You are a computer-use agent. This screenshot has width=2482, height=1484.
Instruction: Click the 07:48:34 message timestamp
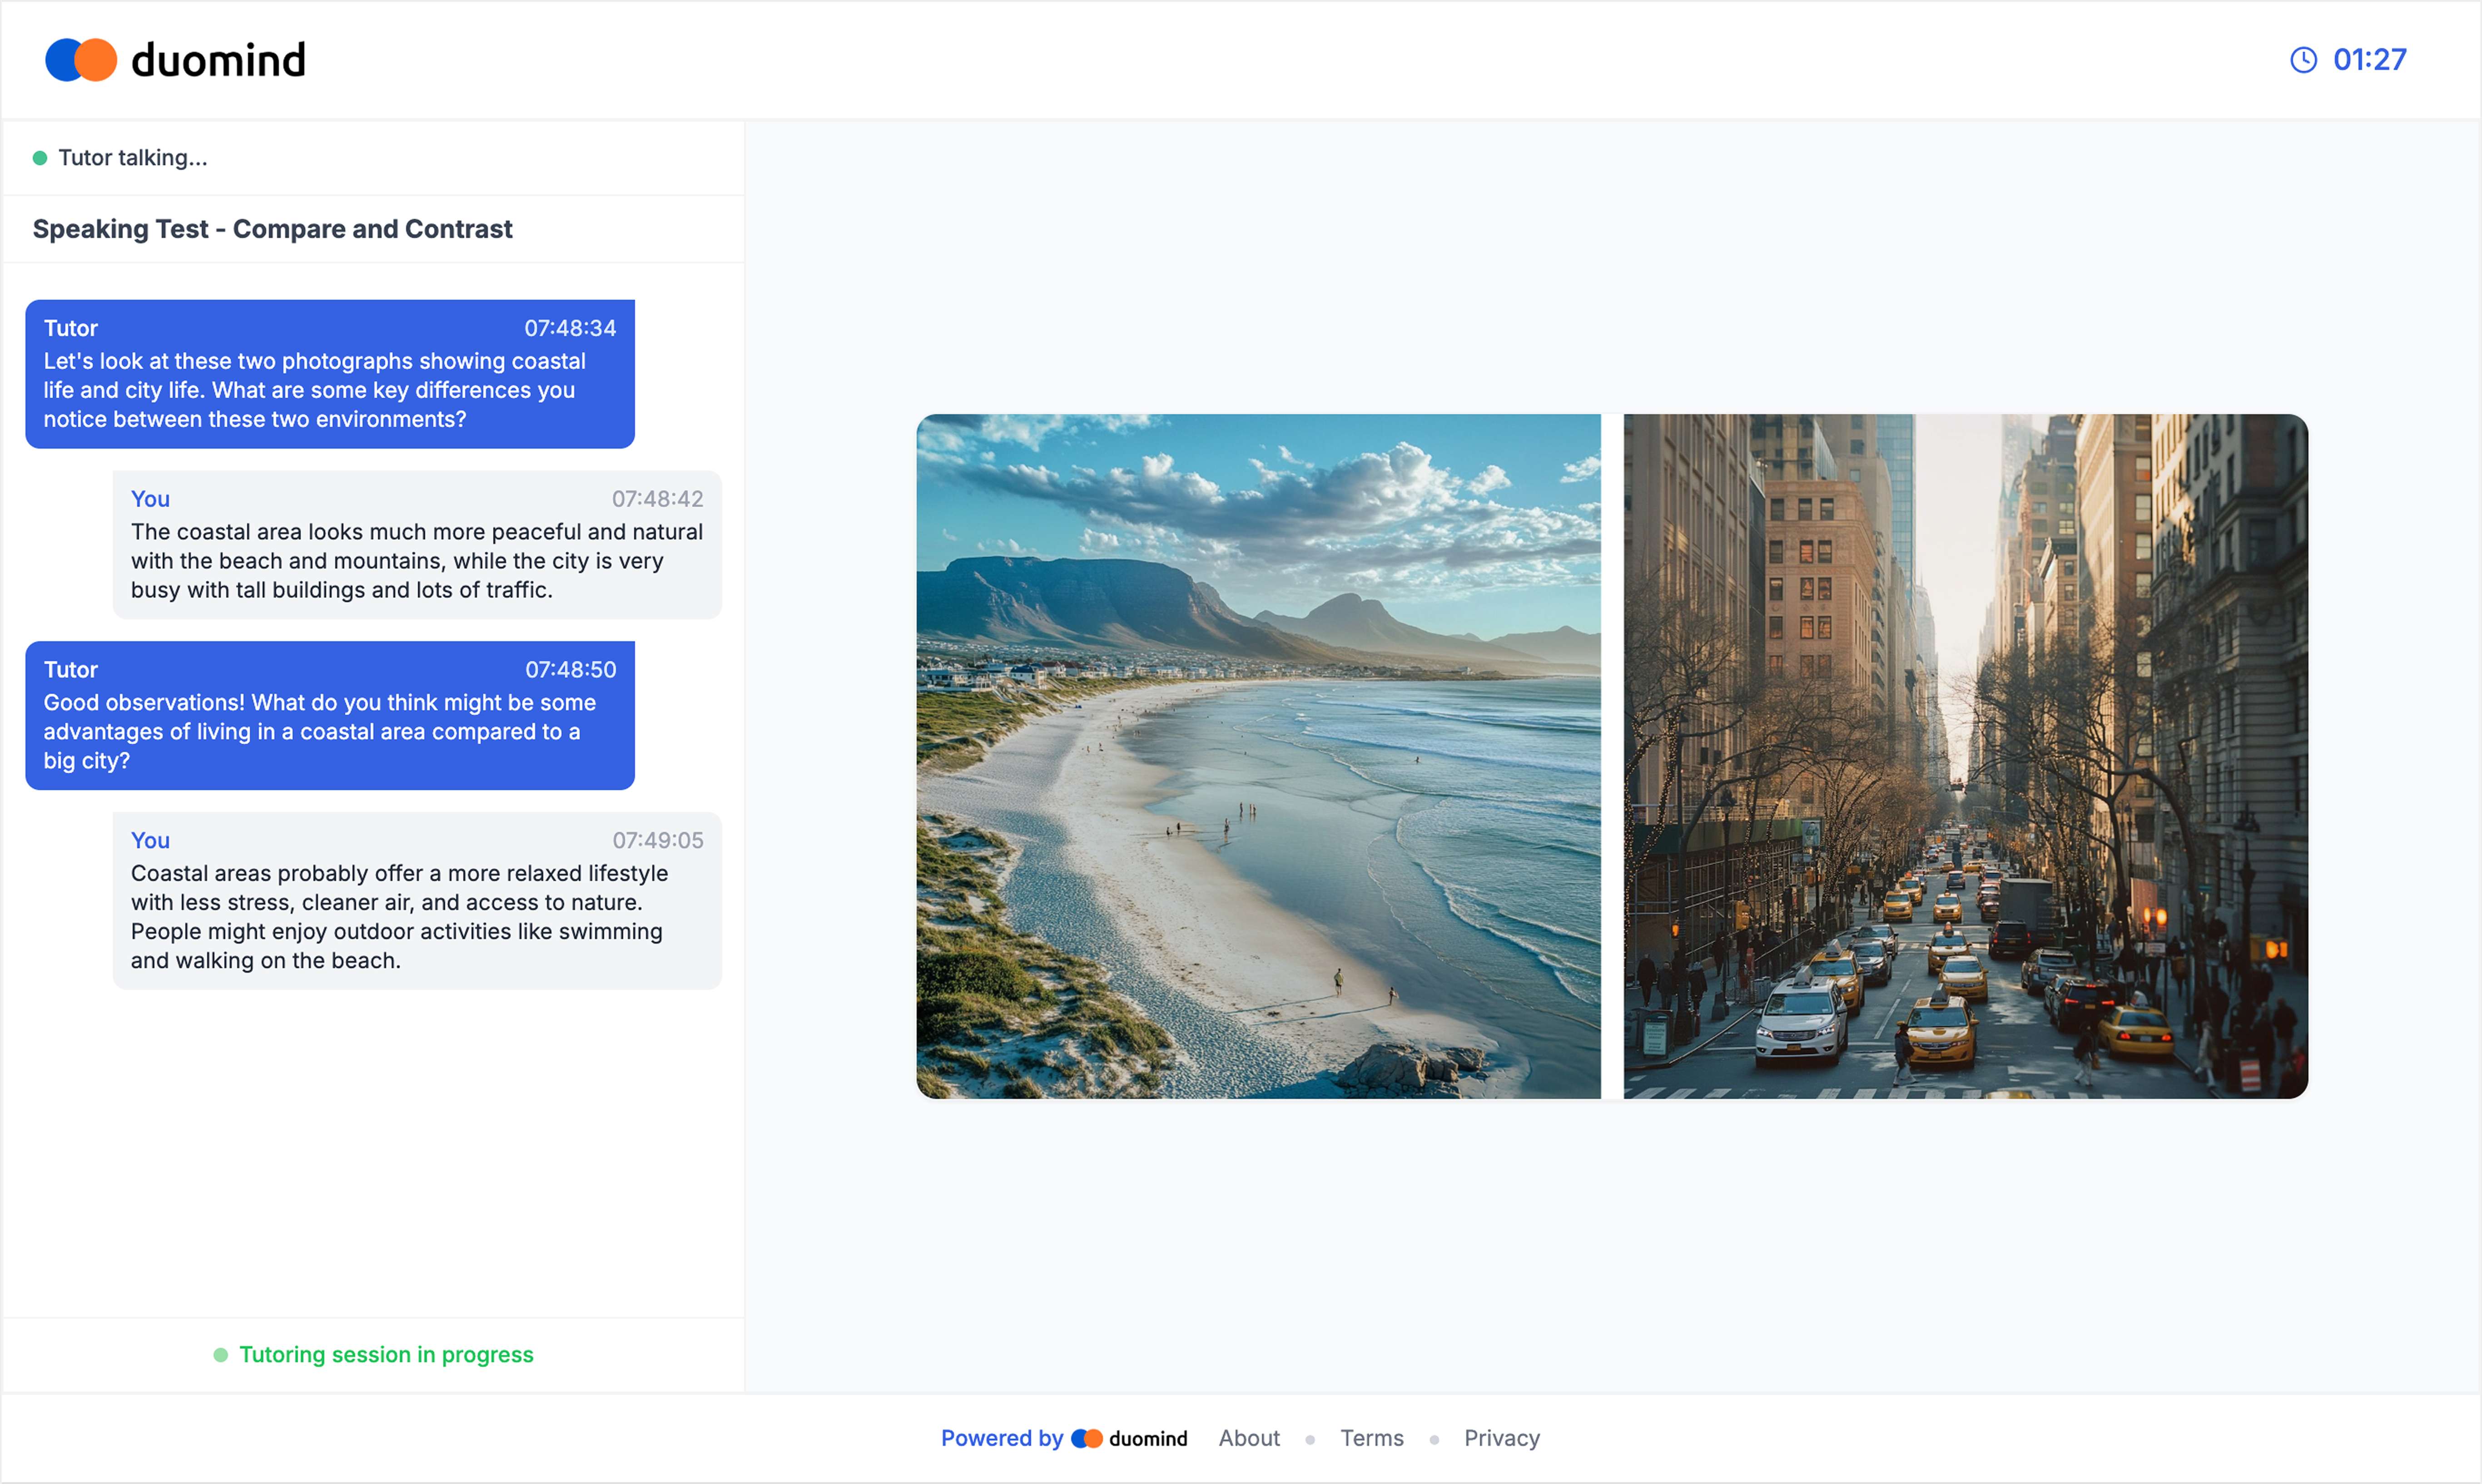pos(570,328)
